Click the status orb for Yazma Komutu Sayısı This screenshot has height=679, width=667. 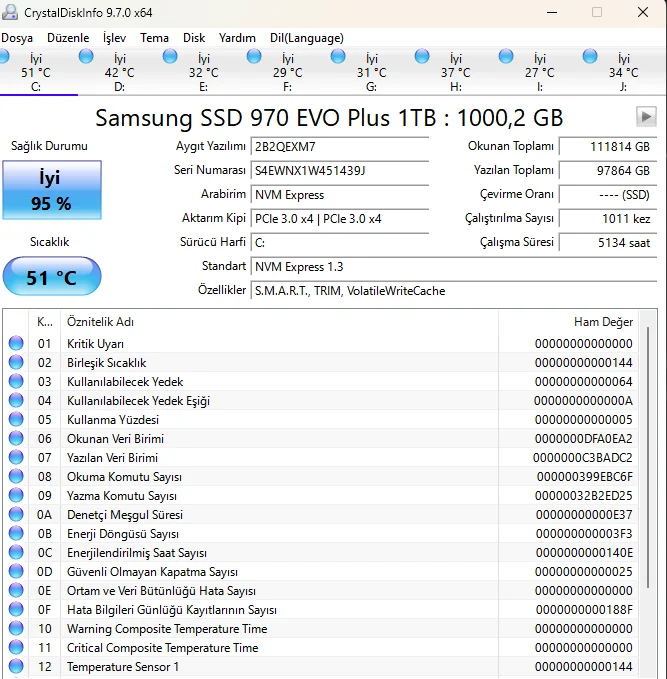pyautogui.click(x=16, y=495)
